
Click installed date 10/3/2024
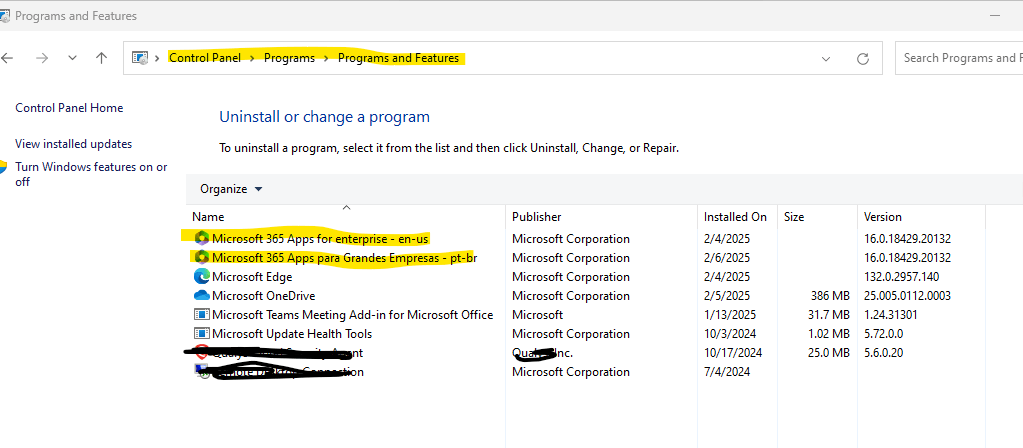point(730,333)
